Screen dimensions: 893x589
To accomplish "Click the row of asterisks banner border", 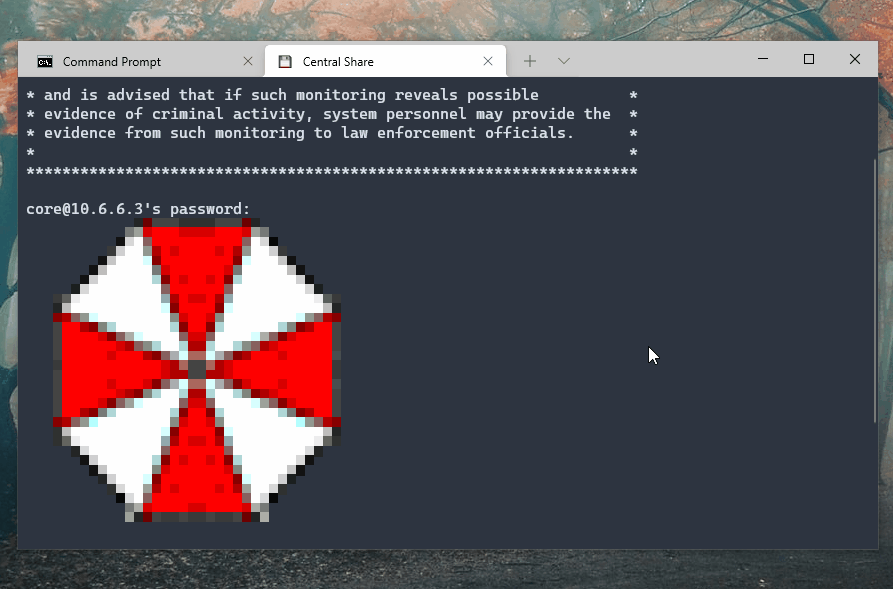I will click(331, 171).
